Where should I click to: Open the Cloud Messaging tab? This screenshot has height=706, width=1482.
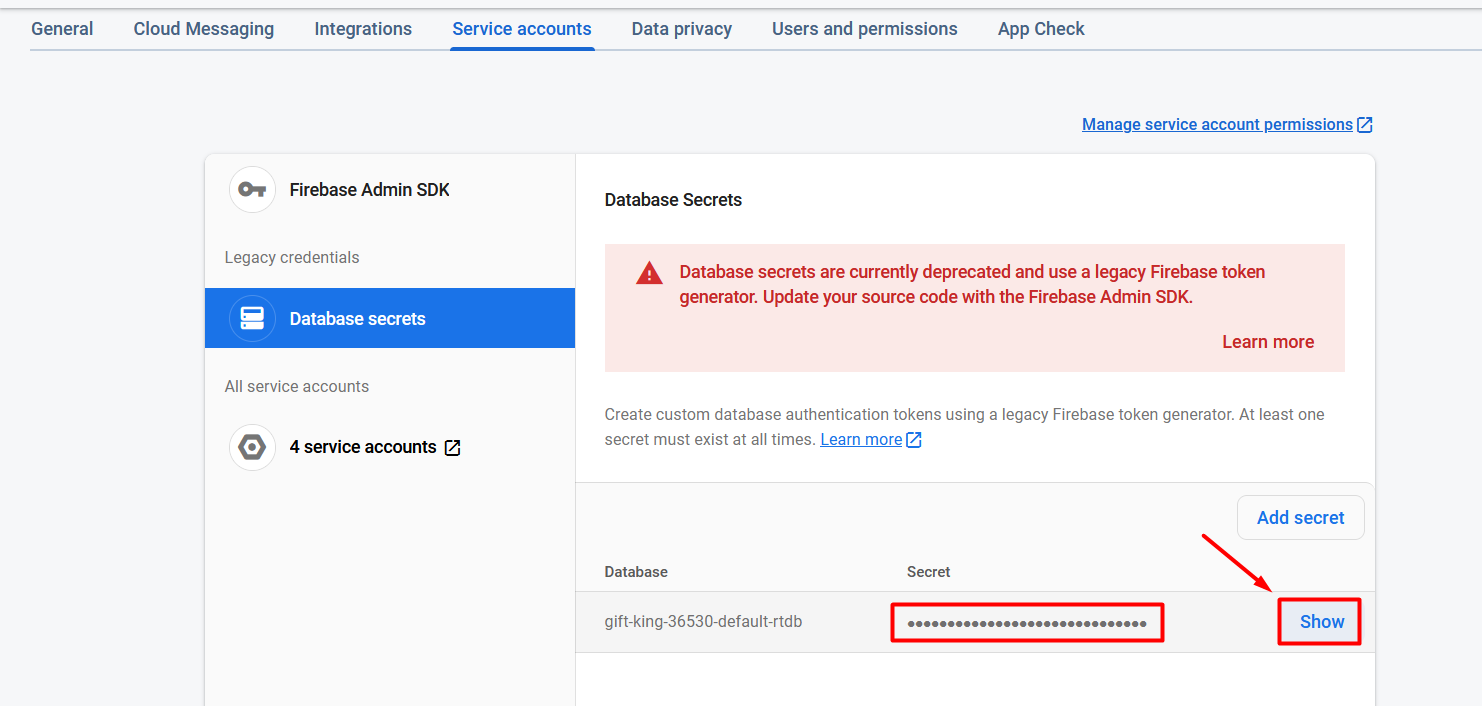(x=204, y=29)
